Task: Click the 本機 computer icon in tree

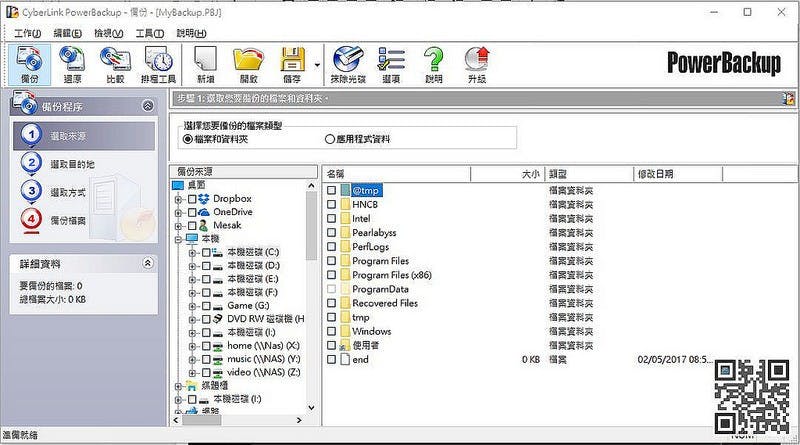Action: pyautogui.click(x=192, y=238)
